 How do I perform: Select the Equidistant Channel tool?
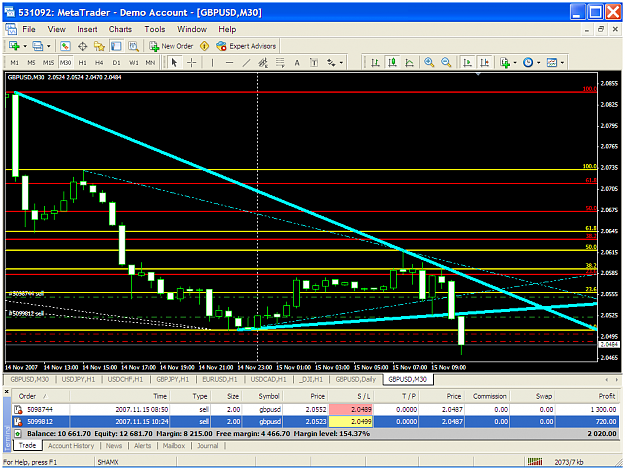pyautogui.click(x=263, y=63)
